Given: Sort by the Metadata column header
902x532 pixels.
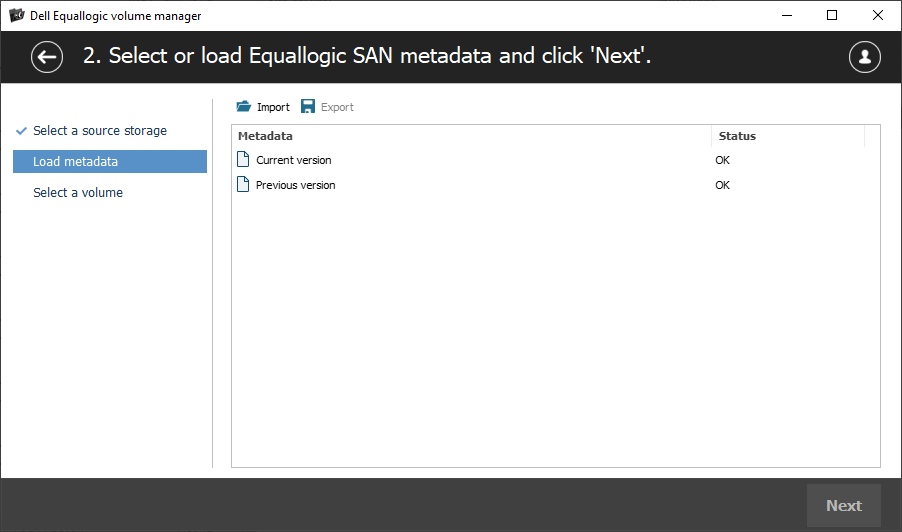Looking at the screenshot, I should click(472, 136).
